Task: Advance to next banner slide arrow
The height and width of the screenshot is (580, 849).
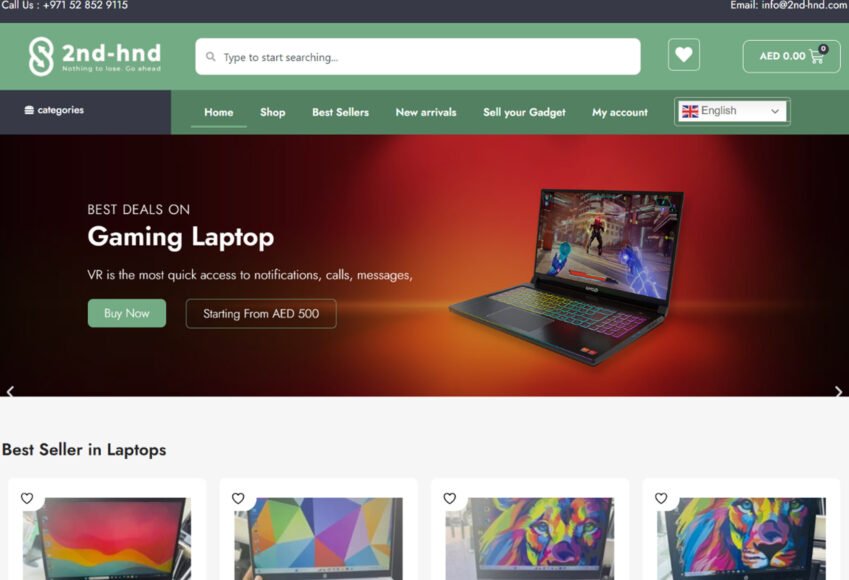Action: pos(838,391)
